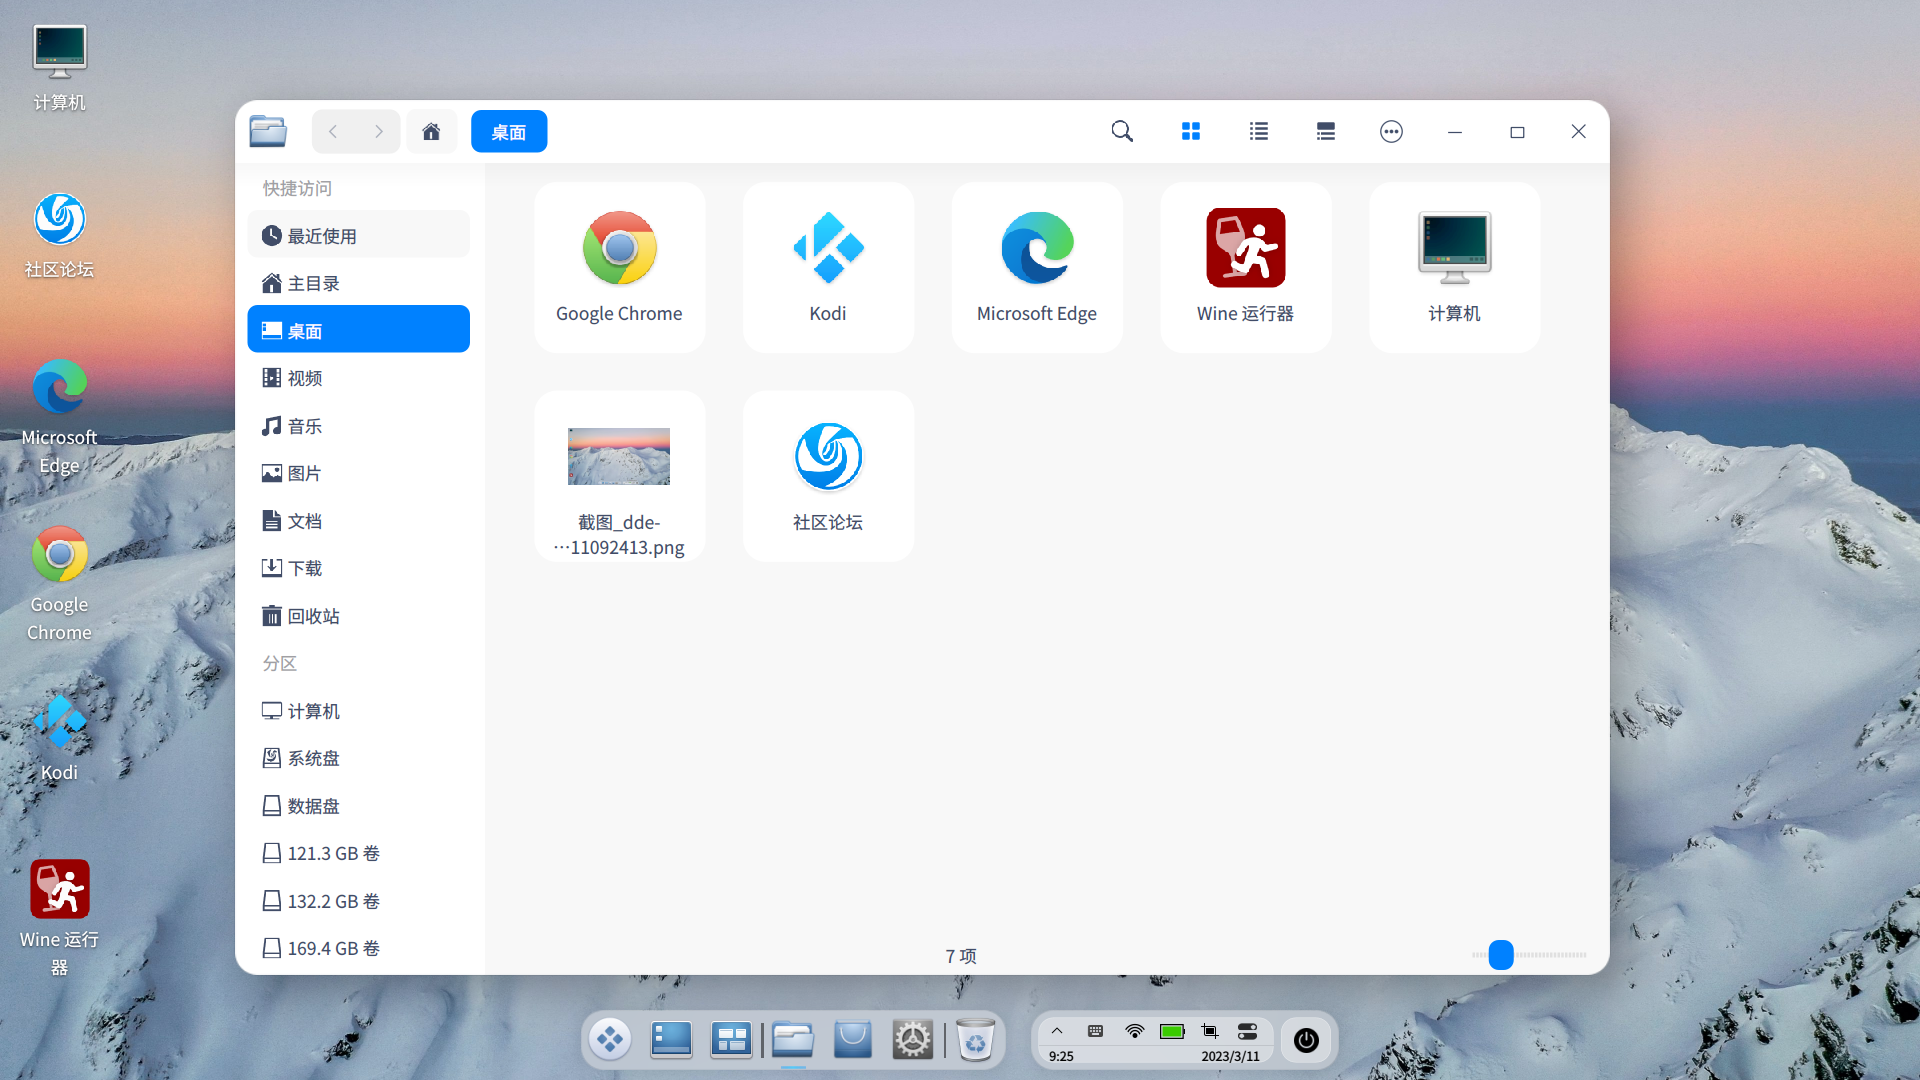Open the more options menu
1920x1080 pixels.
tap(1391, 131)
